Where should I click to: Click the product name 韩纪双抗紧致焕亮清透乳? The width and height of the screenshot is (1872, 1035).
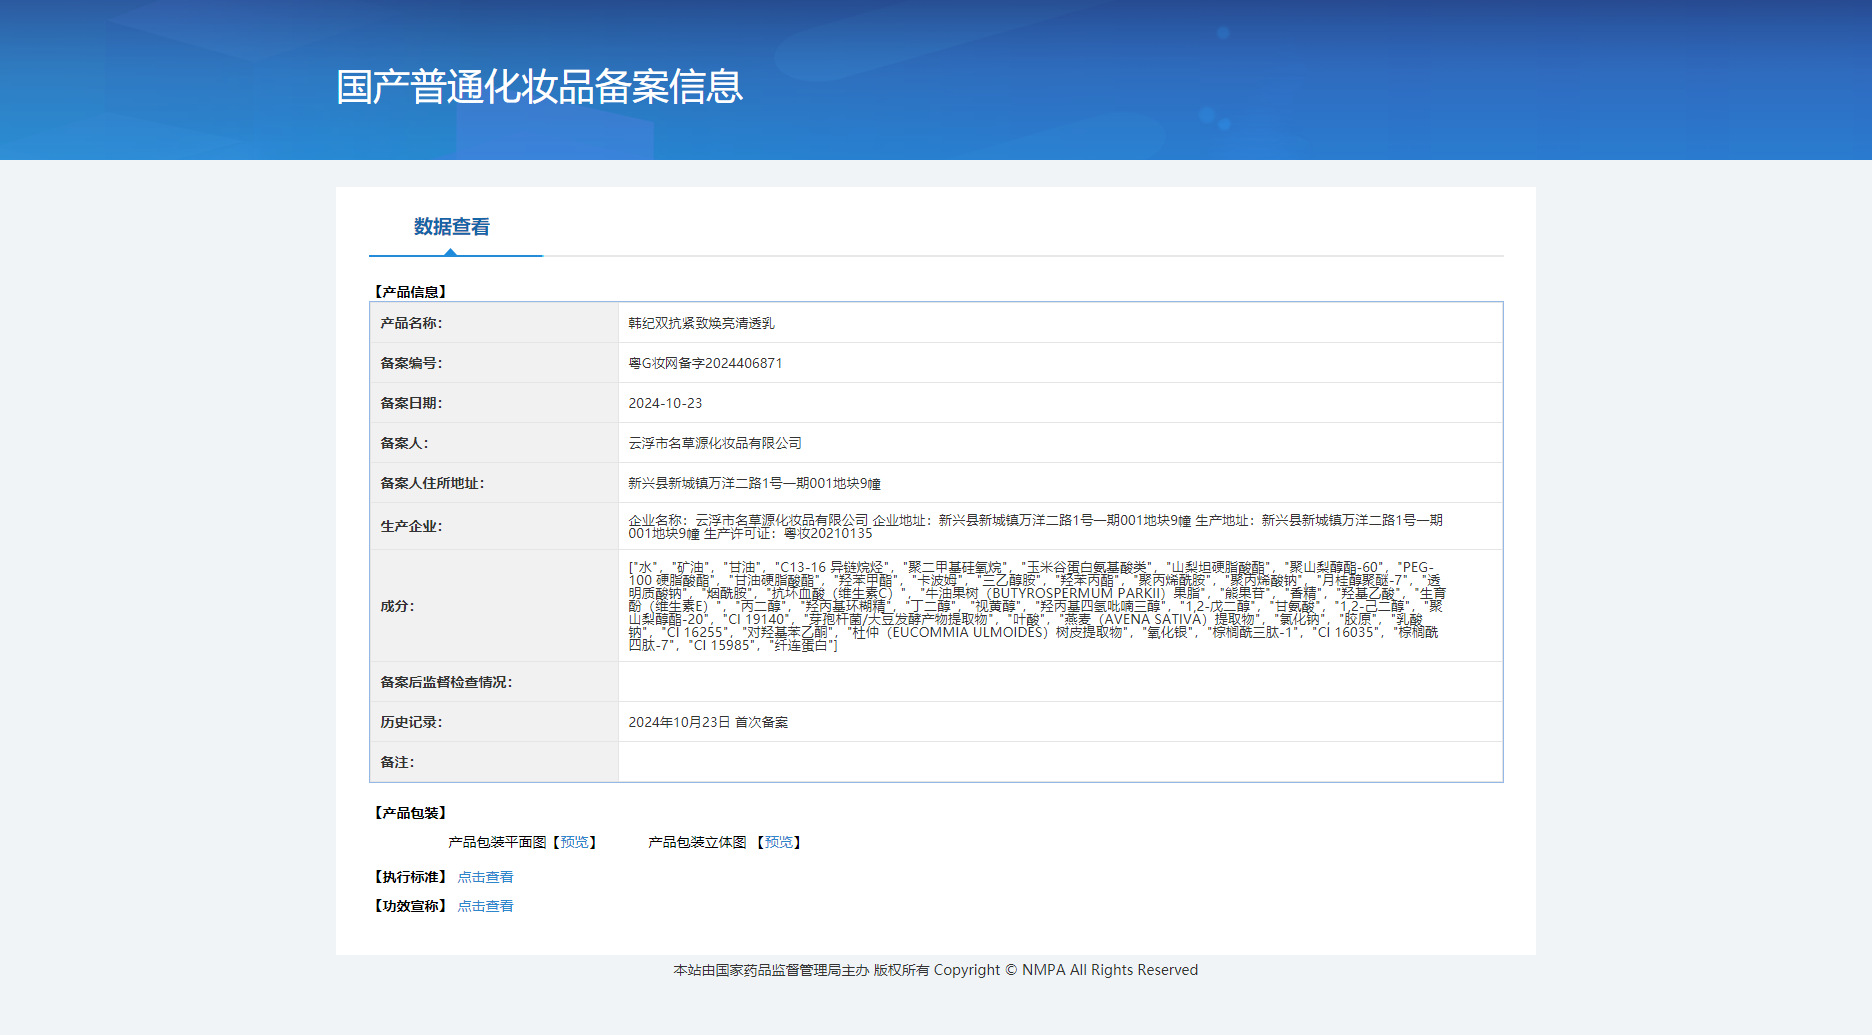point(701,323)
